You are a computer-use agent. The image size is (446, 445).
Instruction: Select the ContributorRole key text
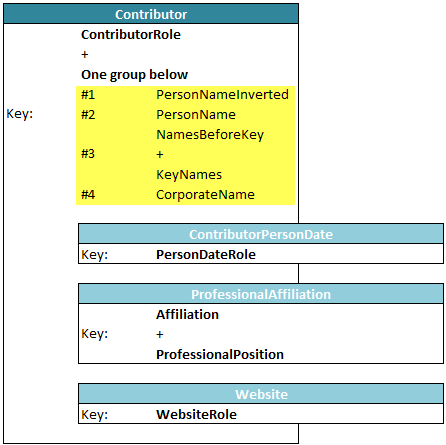[x=131, y=34]
